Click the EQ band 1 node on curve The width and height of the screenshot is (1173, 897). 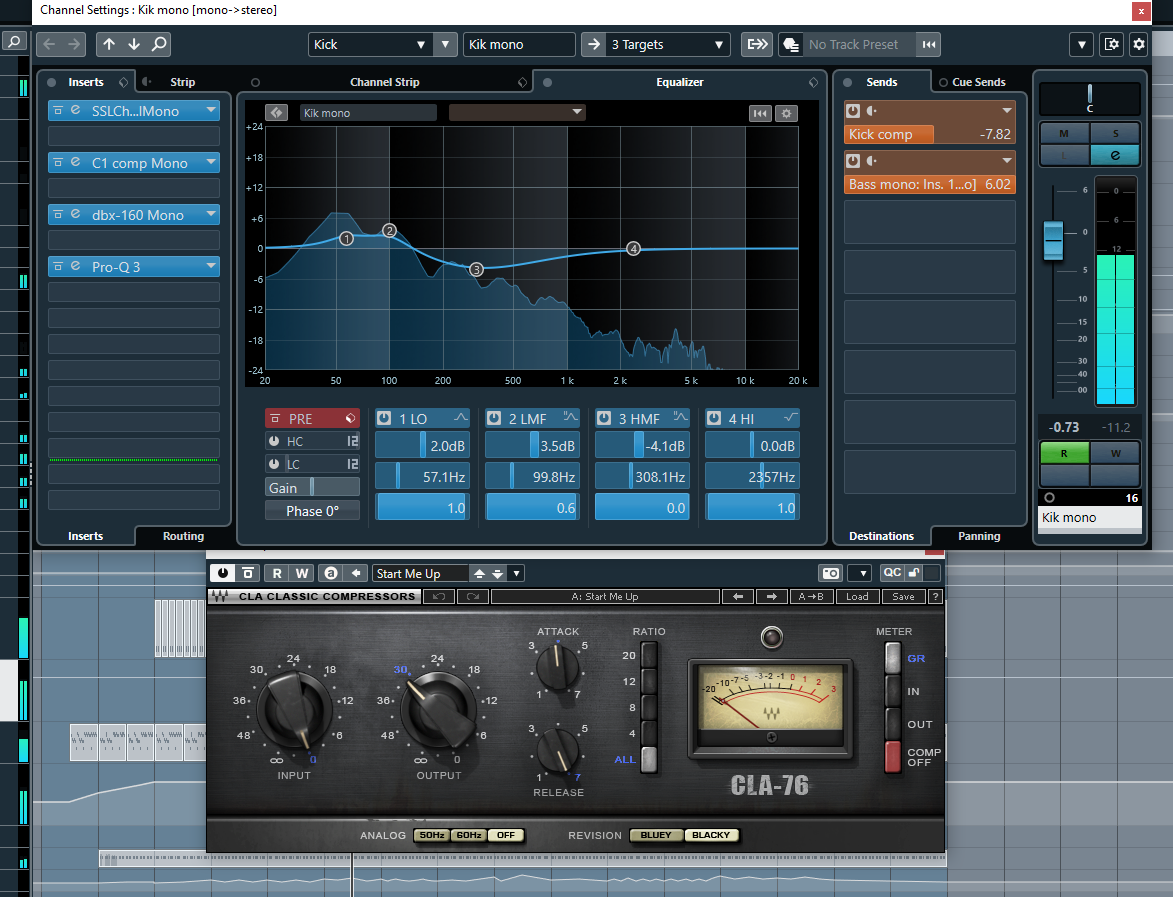[x=346, y=239]
